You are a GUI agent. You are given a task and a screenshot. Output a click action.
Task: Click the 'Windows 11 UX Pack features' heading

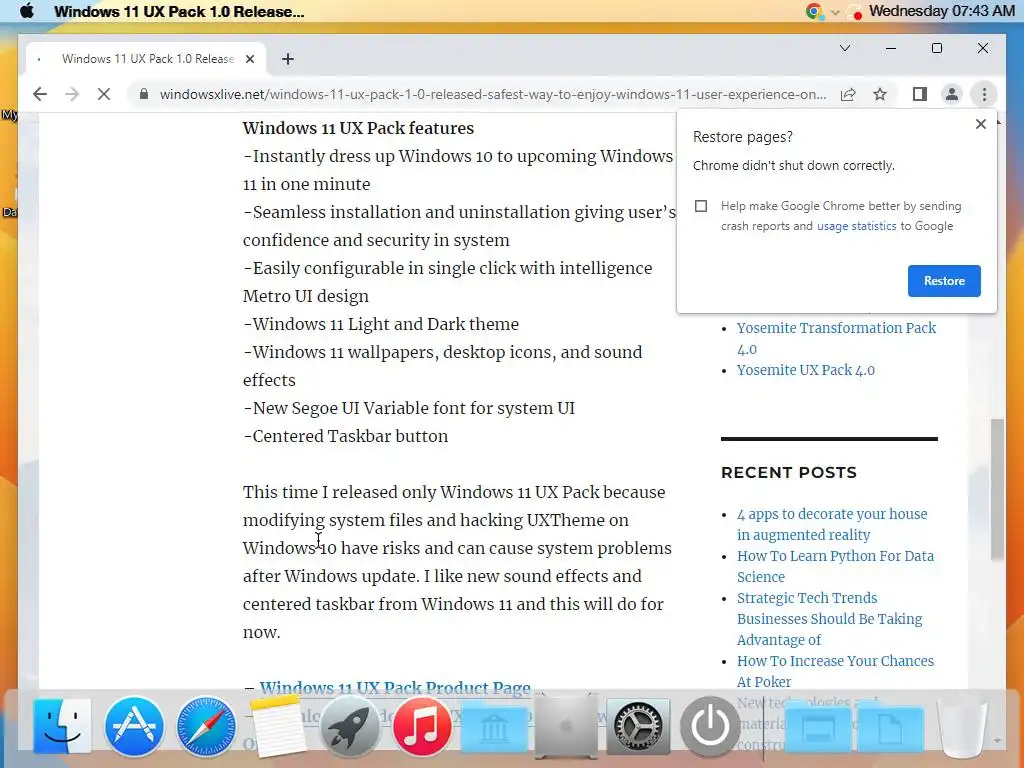[359, 128]
